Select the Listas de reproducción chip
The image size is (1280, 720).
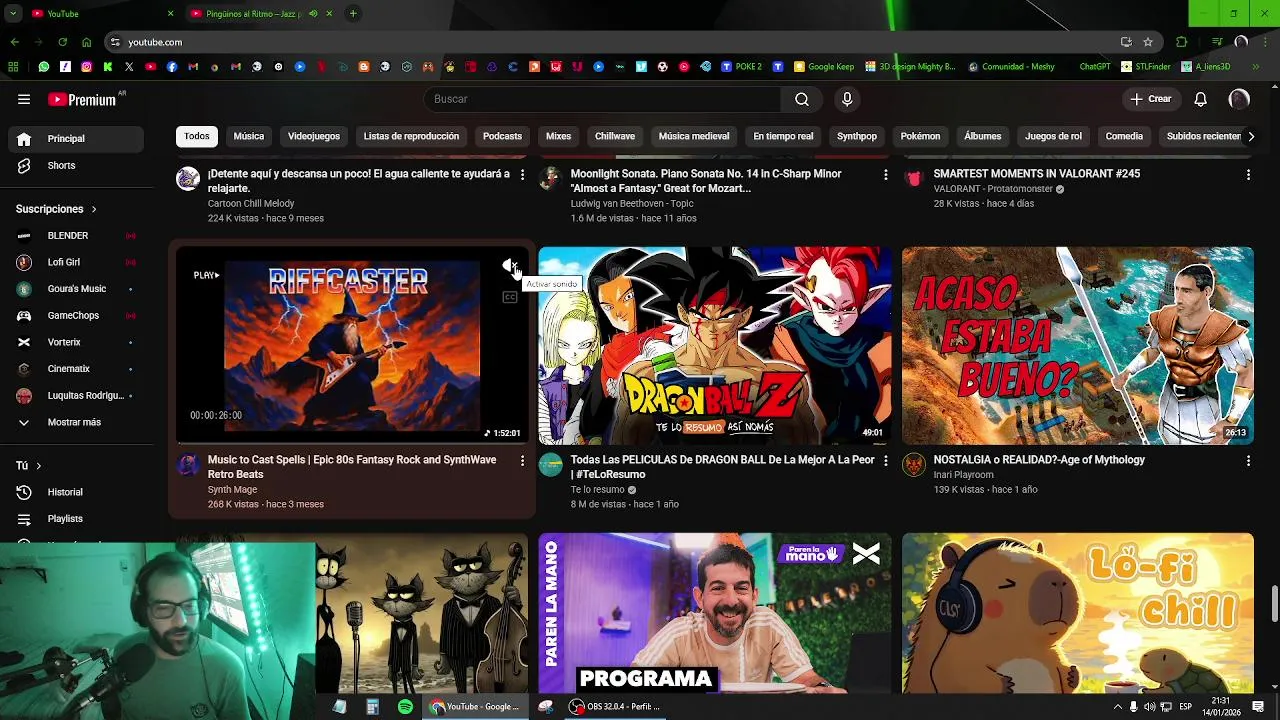coord(411,136)
